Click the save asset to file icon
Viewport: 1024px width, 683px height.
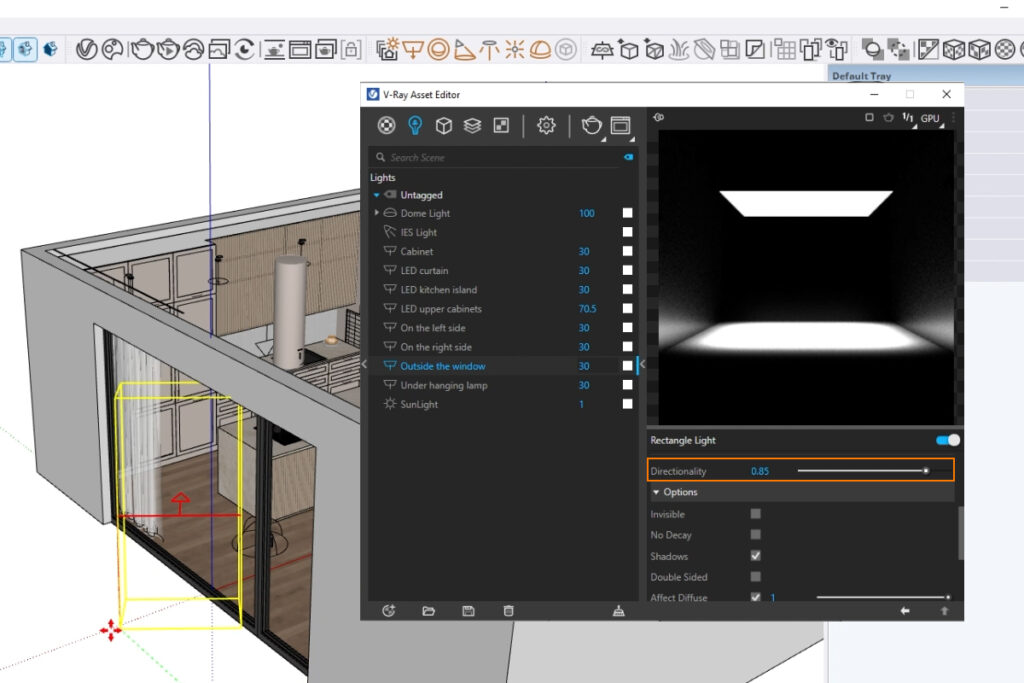tap(468, 611)
